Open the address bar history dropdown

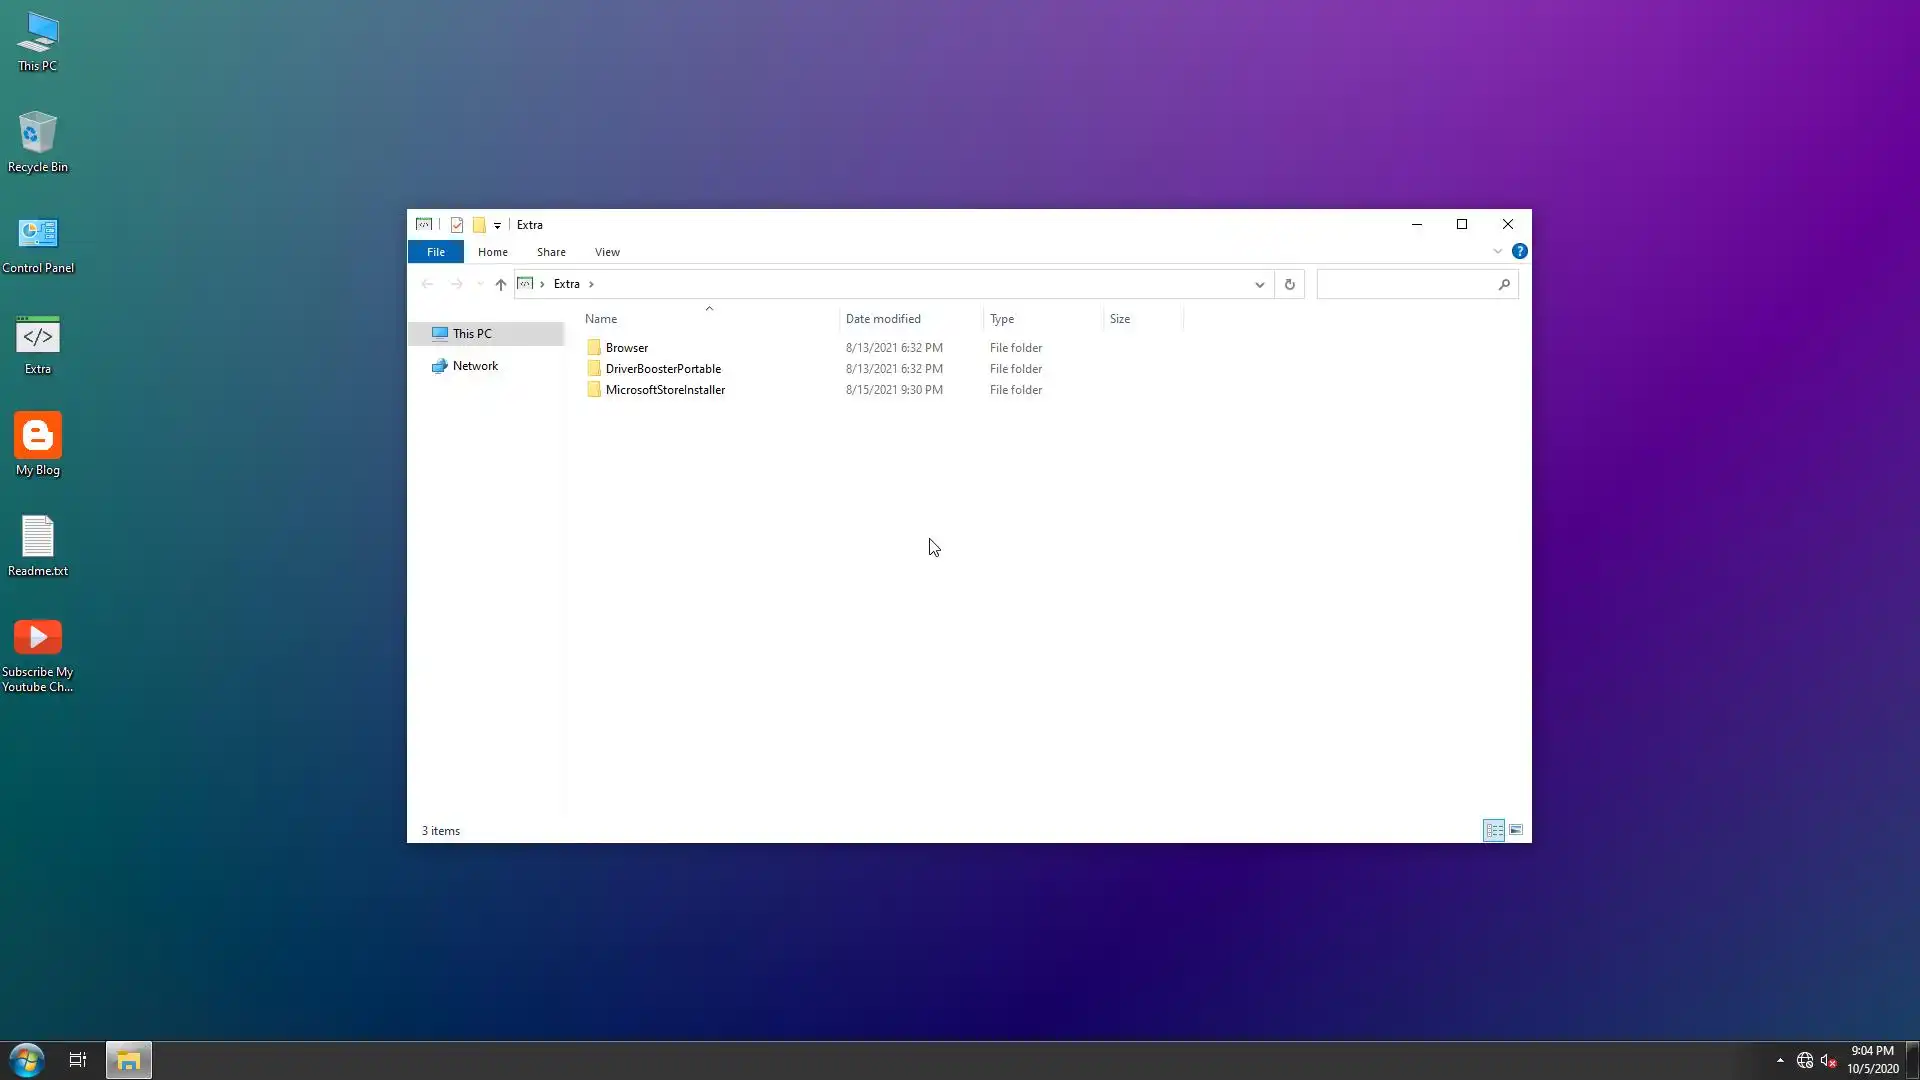[1259, 284]
